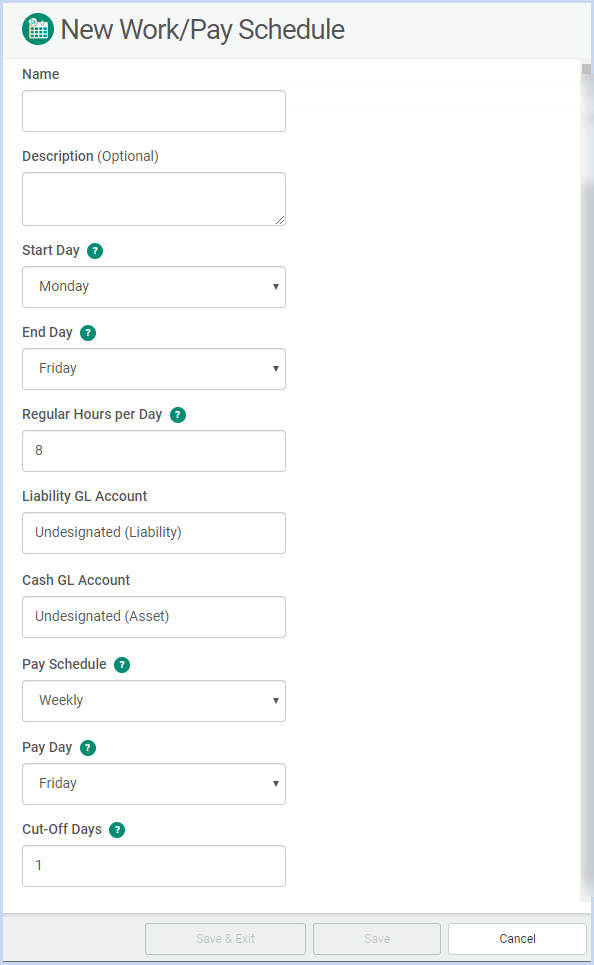The width and height of the screenshot is (594, 965).
Task: Click the calendar schedule icon in header
Action: coord(38,29)
